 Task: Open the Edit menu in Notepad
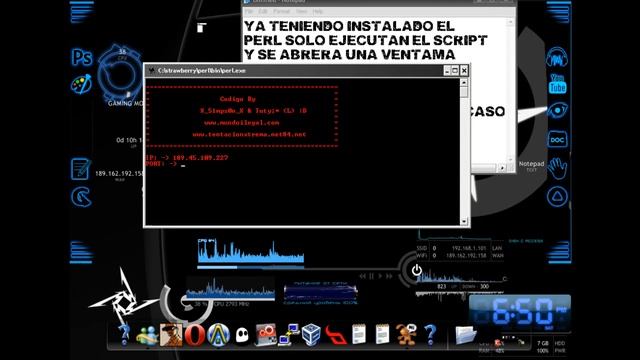[263, 11]
